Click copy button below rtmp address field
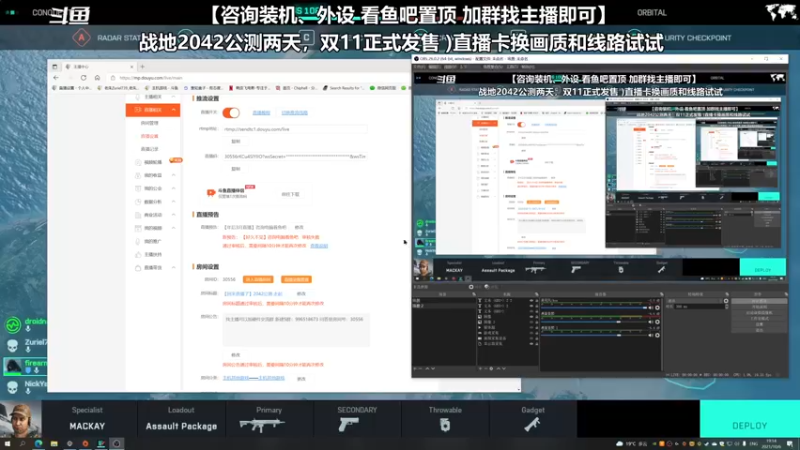This screenshot has width=800, height=450. coord(235,141)
